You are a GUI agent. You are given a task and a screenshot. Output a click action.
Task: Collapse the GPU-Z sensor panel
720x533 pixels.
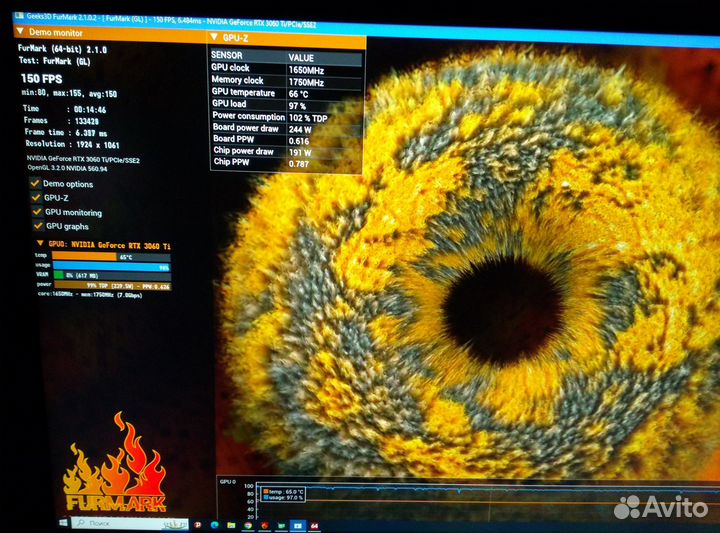[x=215, y=37]
